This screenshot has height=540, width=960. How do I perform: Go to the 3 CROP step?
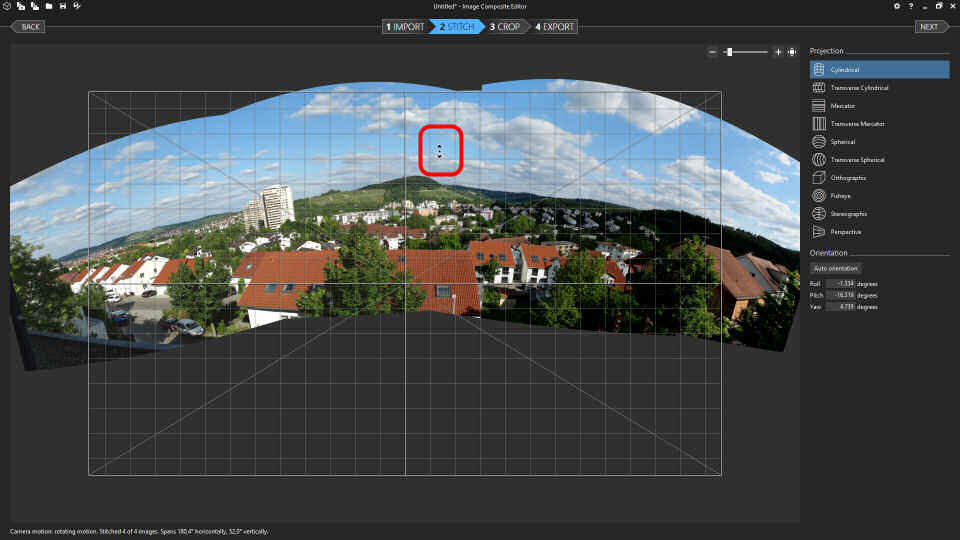tap(505, 26)
